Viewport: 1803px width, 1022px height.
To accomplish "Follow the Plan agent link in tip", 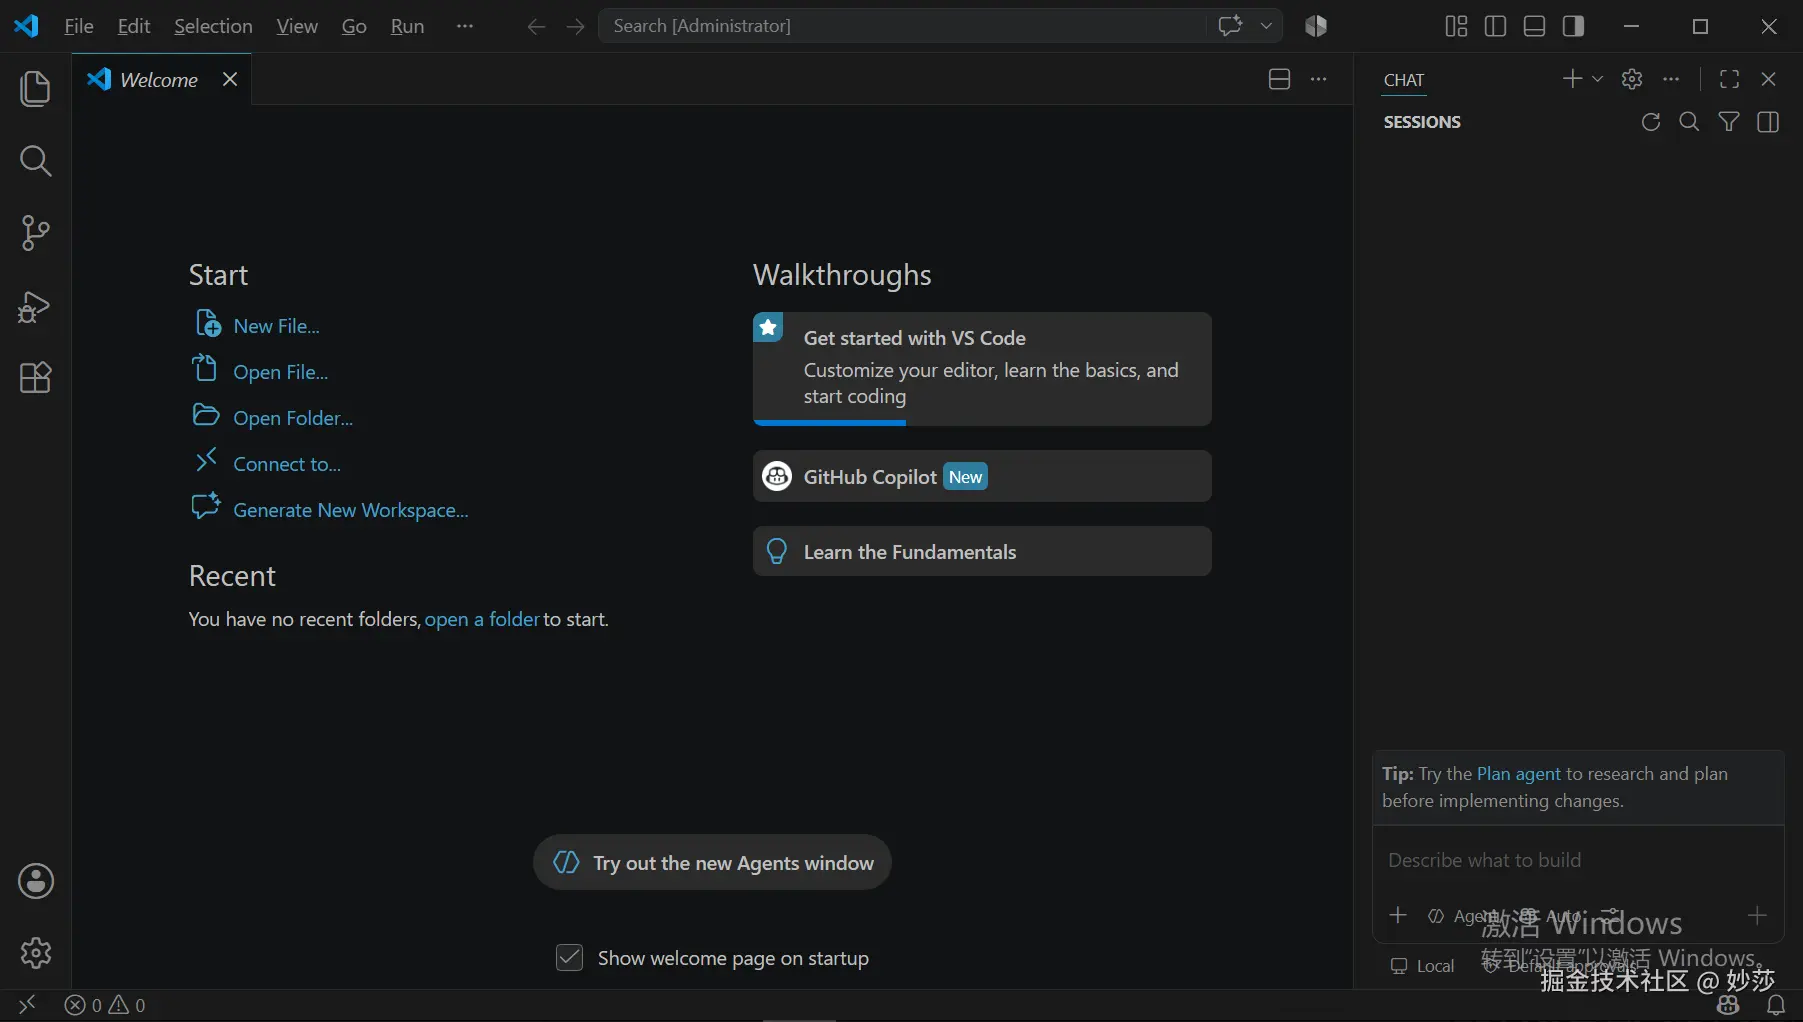I will 1518,773.
